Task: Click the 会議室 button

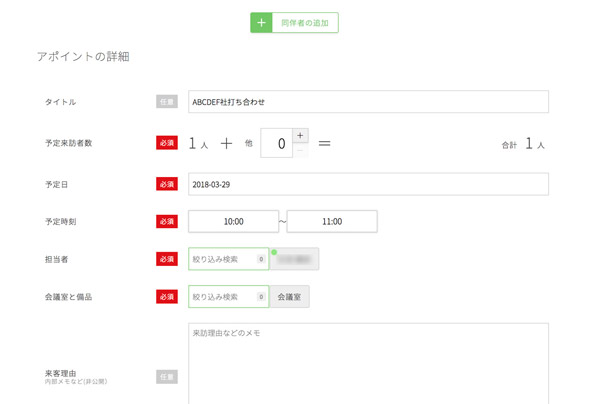Action: point(290,297)
